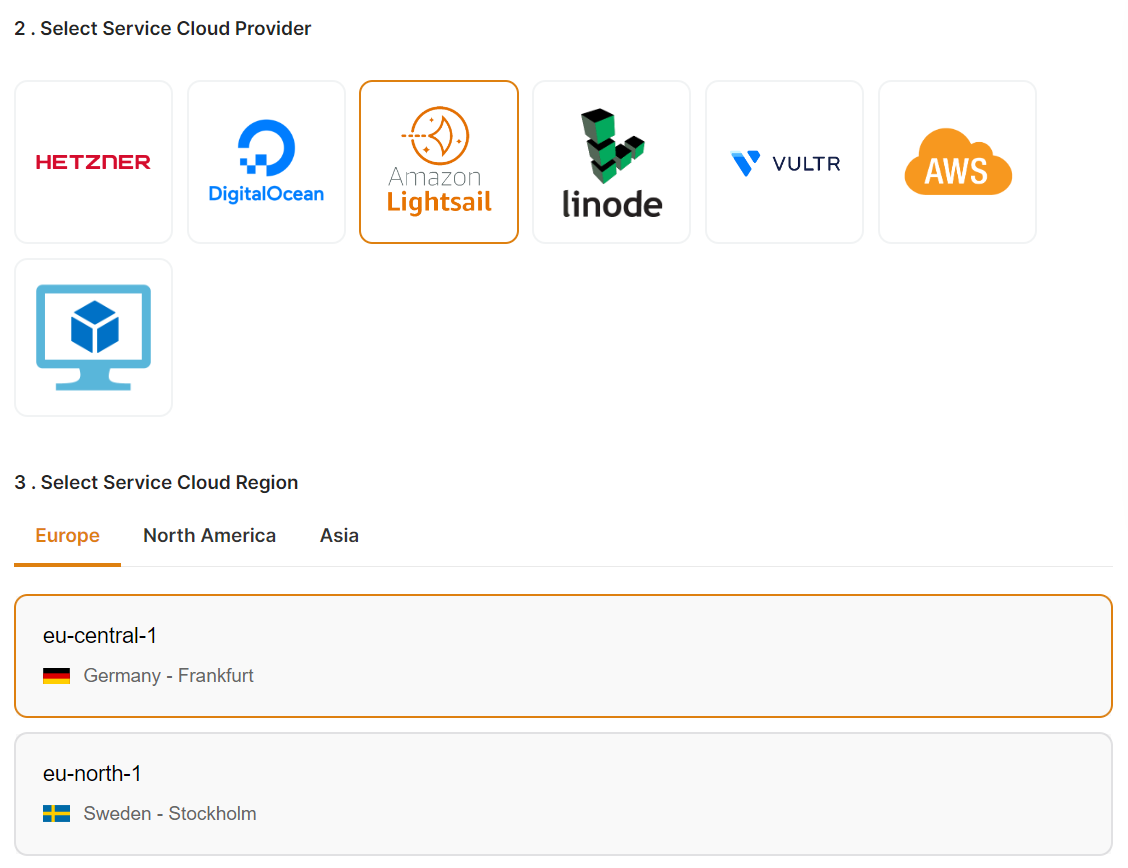Screen dimensions: 1128x868
Task: Click the German flag icon
Action: [56, 676]
